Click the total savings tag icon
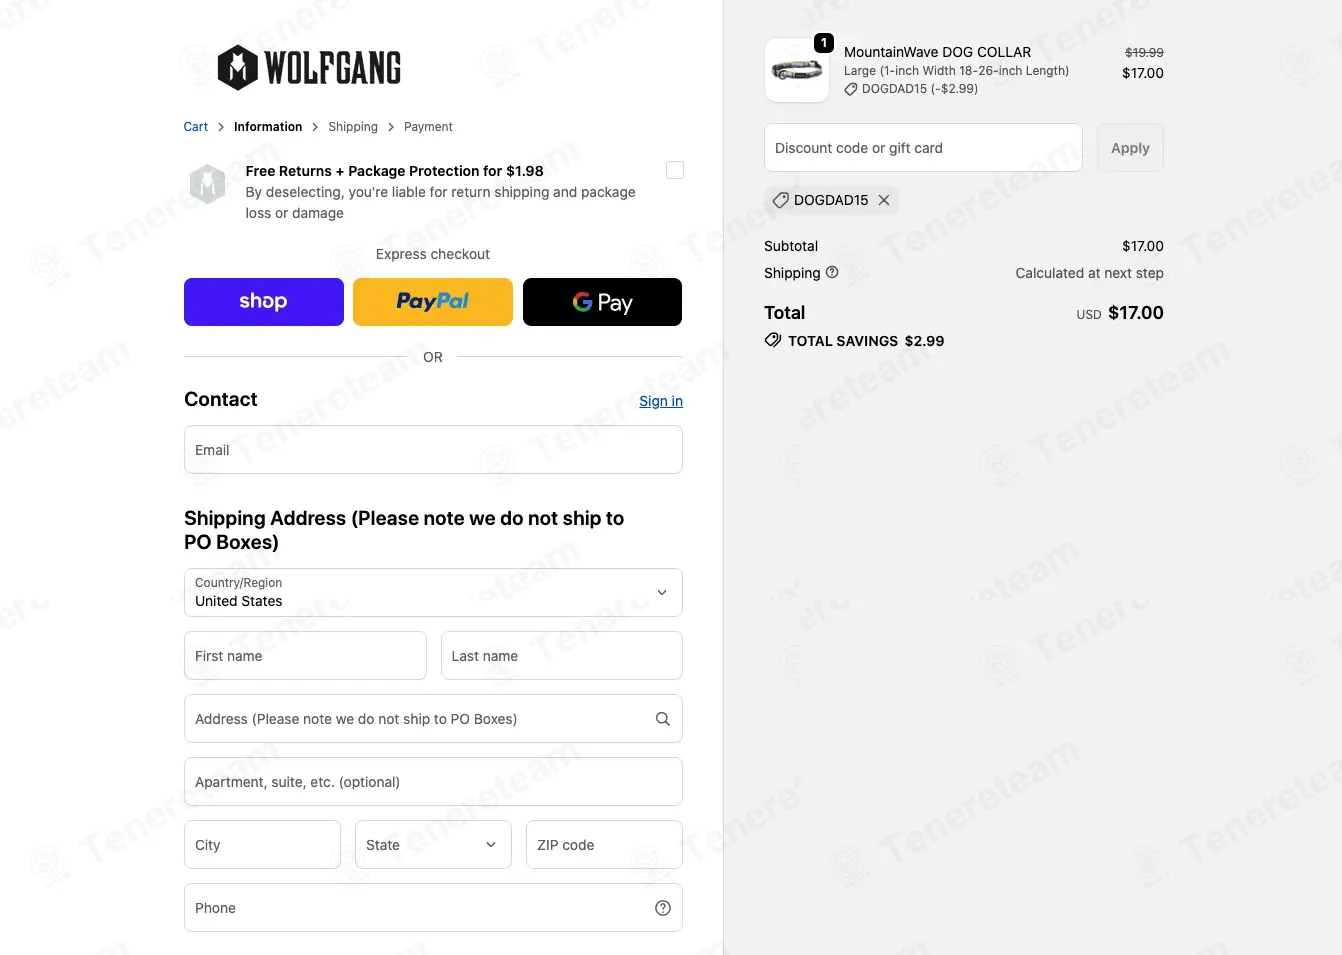Screen dimensions: 1342x955 click(x=773, y=340)
